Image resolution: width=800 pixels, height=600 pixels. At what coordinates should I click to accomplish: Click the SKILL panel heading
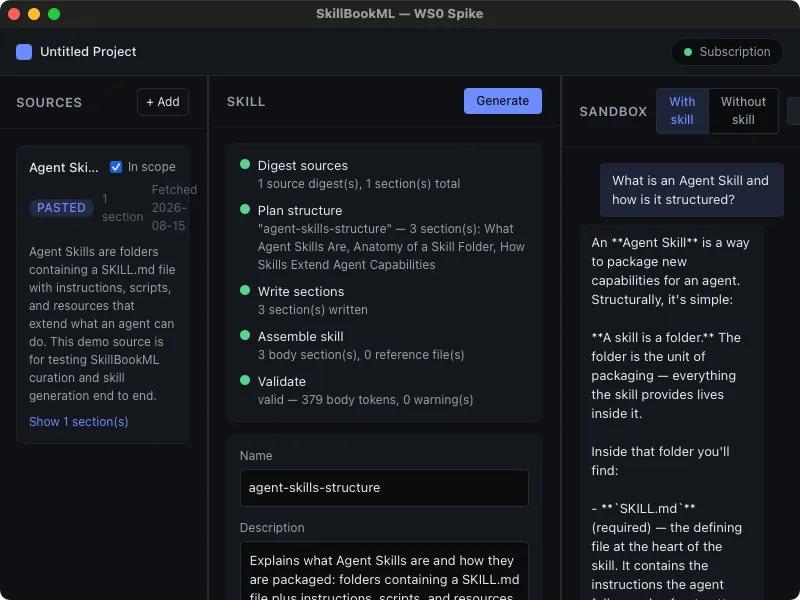[x=246, y=102]
